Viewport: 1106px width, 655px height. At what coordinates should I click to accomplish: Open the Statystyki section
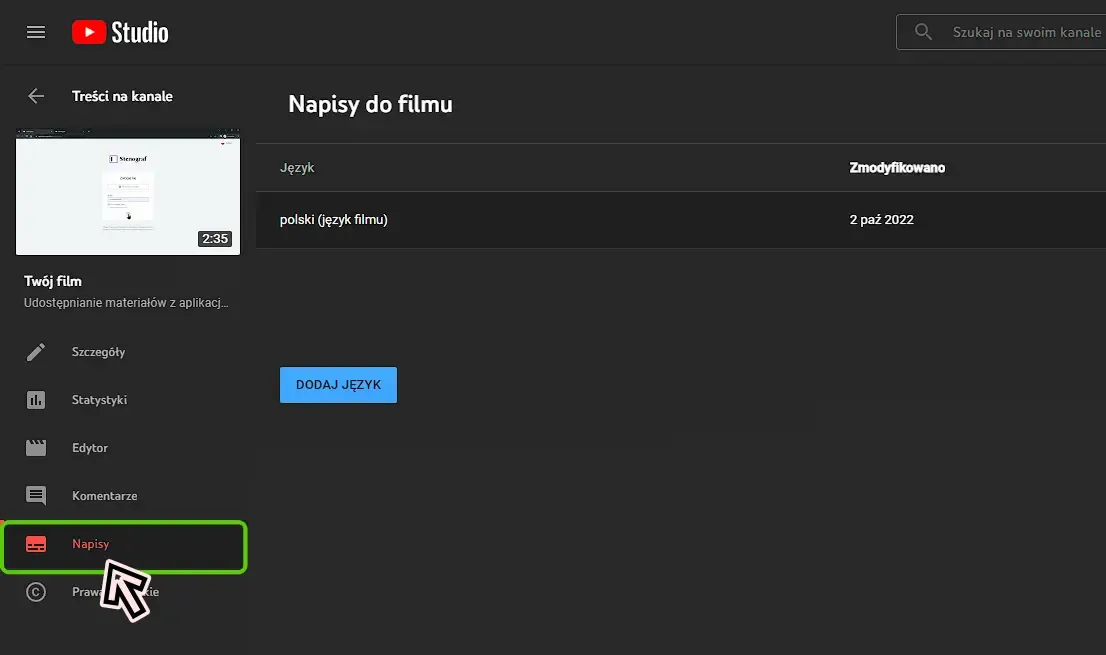pyautogui.click(x=99, y=400)
